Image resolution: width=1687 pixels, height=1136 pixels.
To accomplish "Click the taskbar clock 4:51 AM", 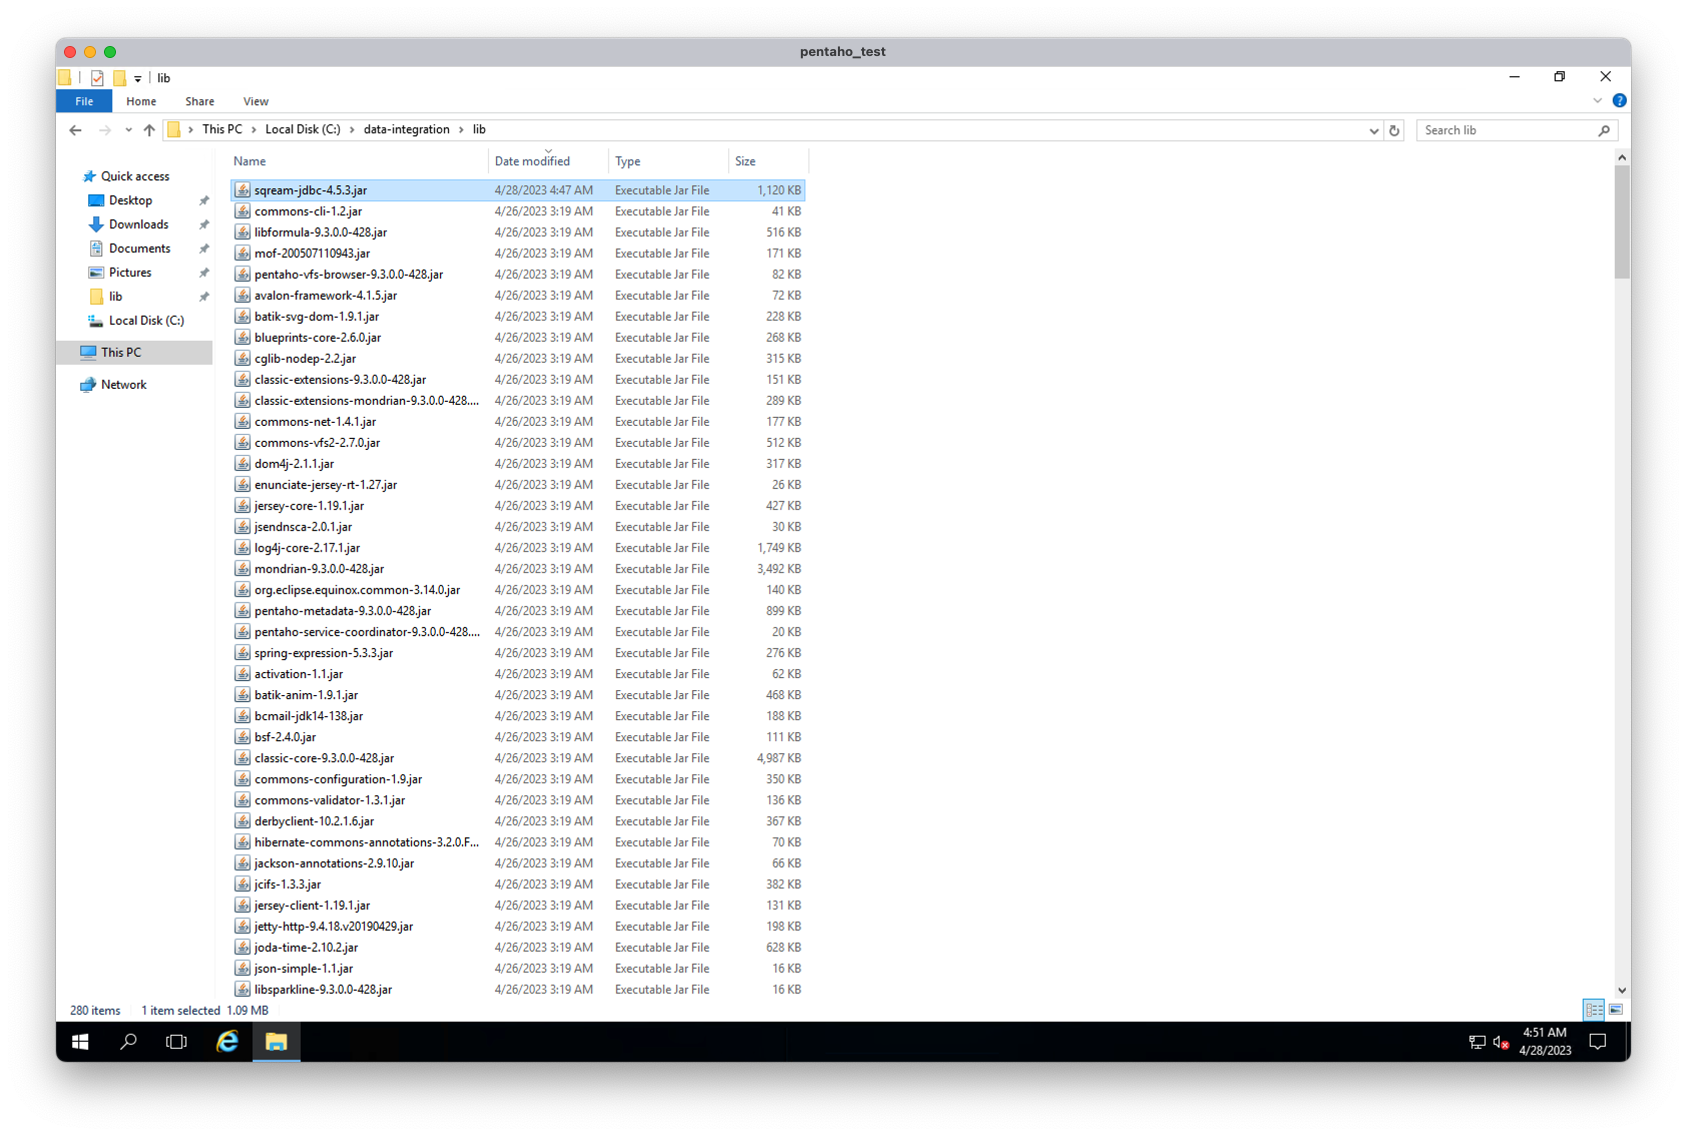I will [x=1545, y=1033].
